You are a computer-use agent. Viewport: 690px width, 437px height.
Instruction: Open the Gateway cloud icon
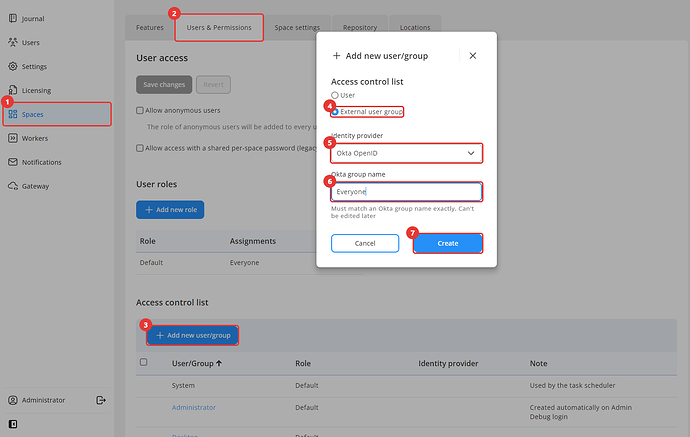tap(13, 186)
